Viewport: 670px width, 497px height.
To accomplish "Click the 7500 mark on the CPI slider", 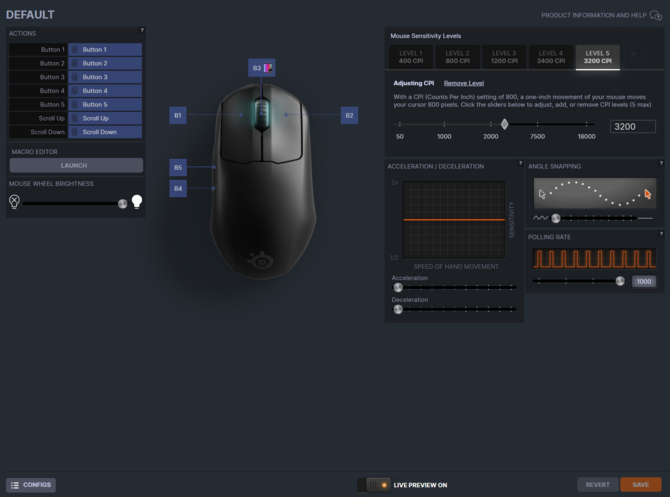I will (x=537, y=124).
